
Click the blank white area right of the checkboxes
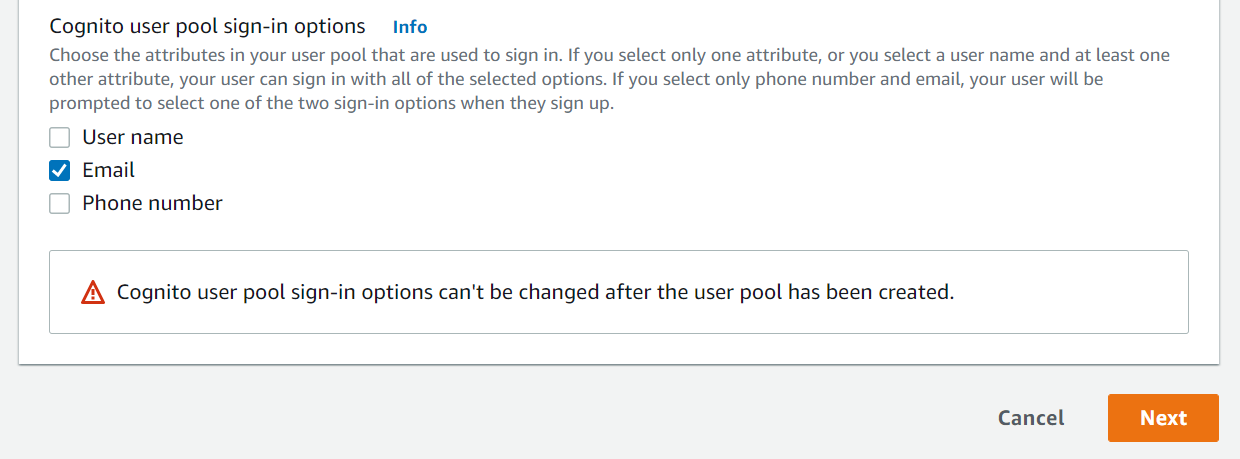click(x=700, y=171)
